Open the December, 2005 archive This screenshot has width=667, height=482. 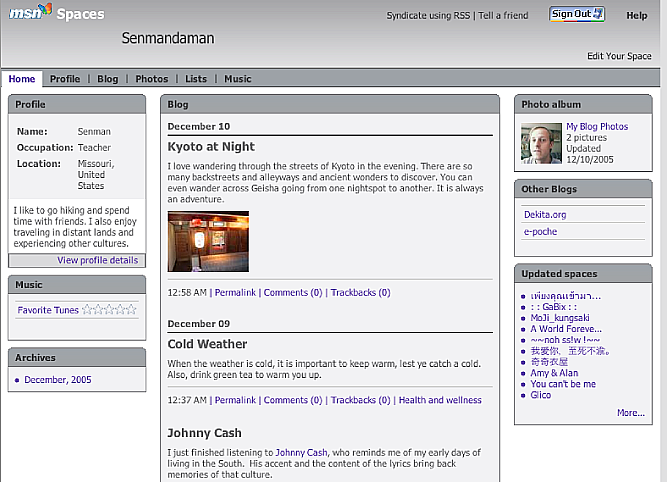[58, 379]
